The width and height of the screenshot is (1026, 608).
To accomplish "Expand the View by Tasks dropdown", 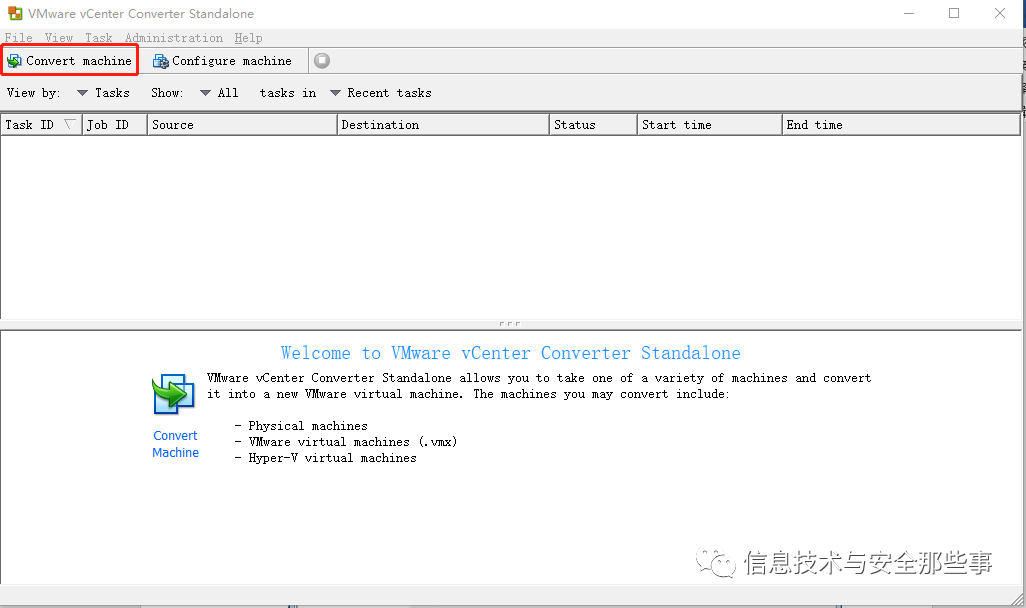I will point(103,93).
